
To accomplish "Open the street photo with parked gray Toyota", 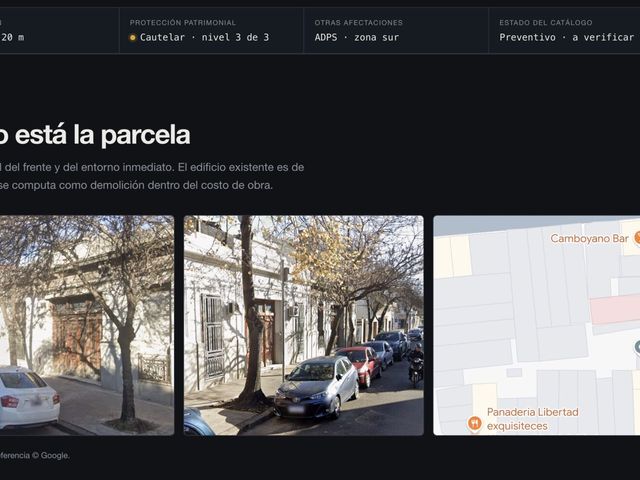I will pyautogui.click(x=304, y=325).
